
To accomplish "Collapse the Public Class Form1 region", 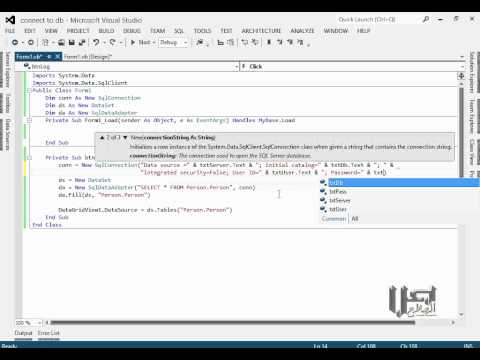I will (x=29, y=90).
